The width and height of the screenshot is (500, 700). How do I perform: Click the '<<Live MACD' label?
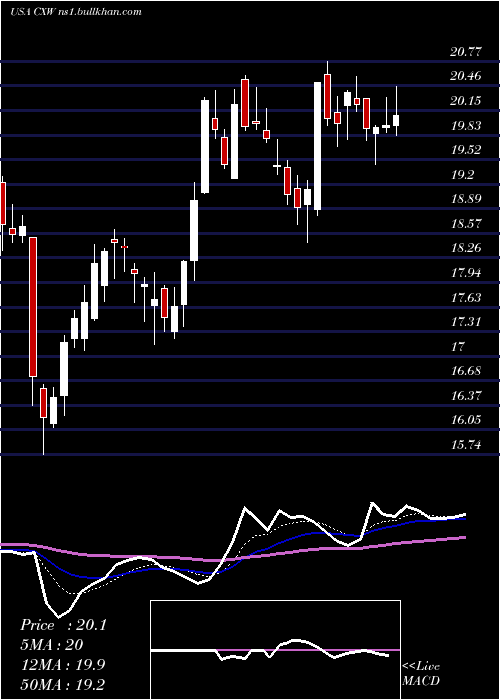[421, 673]
